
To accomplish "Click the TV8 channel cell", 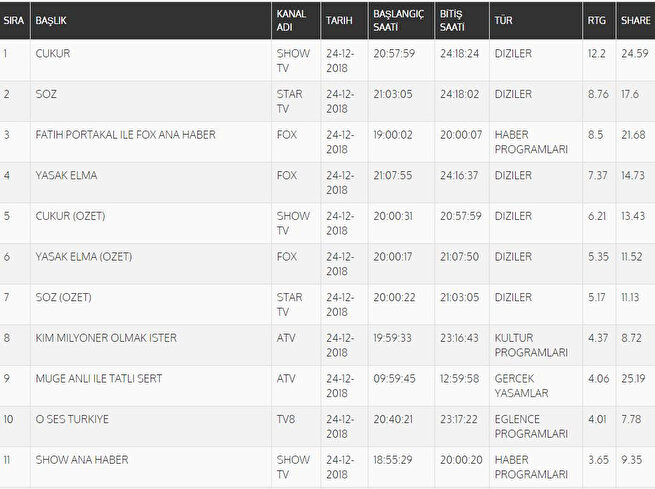I will [x=285, y=420].
